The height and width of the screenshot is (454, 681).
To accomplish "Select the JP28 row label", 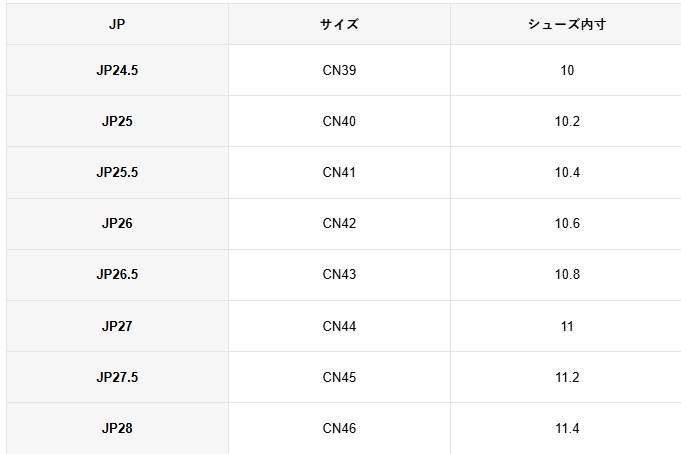I will 117,429.
